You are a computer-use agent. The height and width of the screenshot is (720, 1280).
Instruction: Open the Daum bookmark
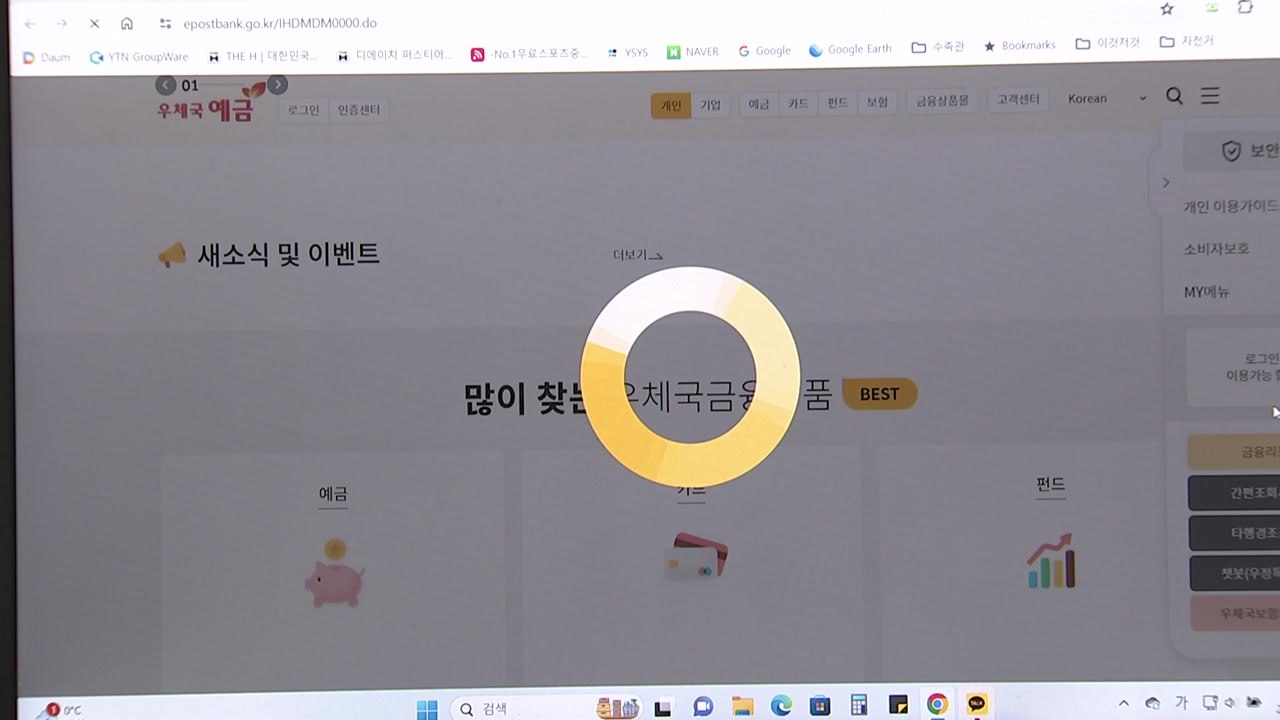pos(46,57)
